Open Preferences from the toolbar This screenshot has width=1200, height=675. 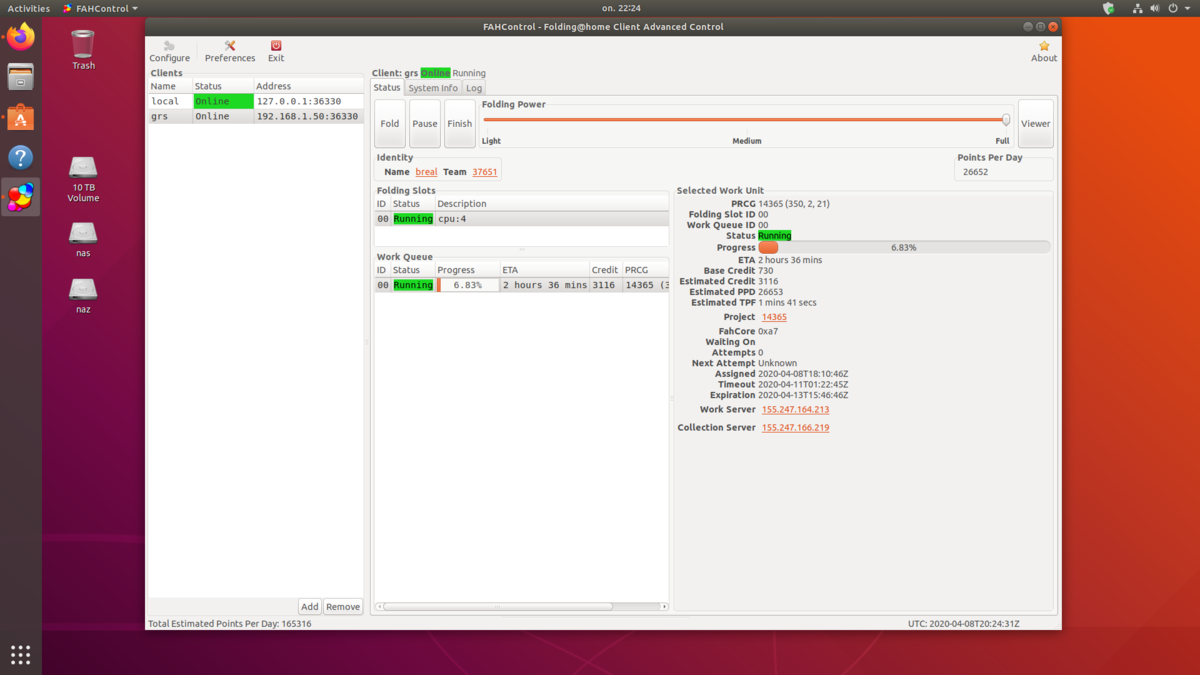coord(230,51)
